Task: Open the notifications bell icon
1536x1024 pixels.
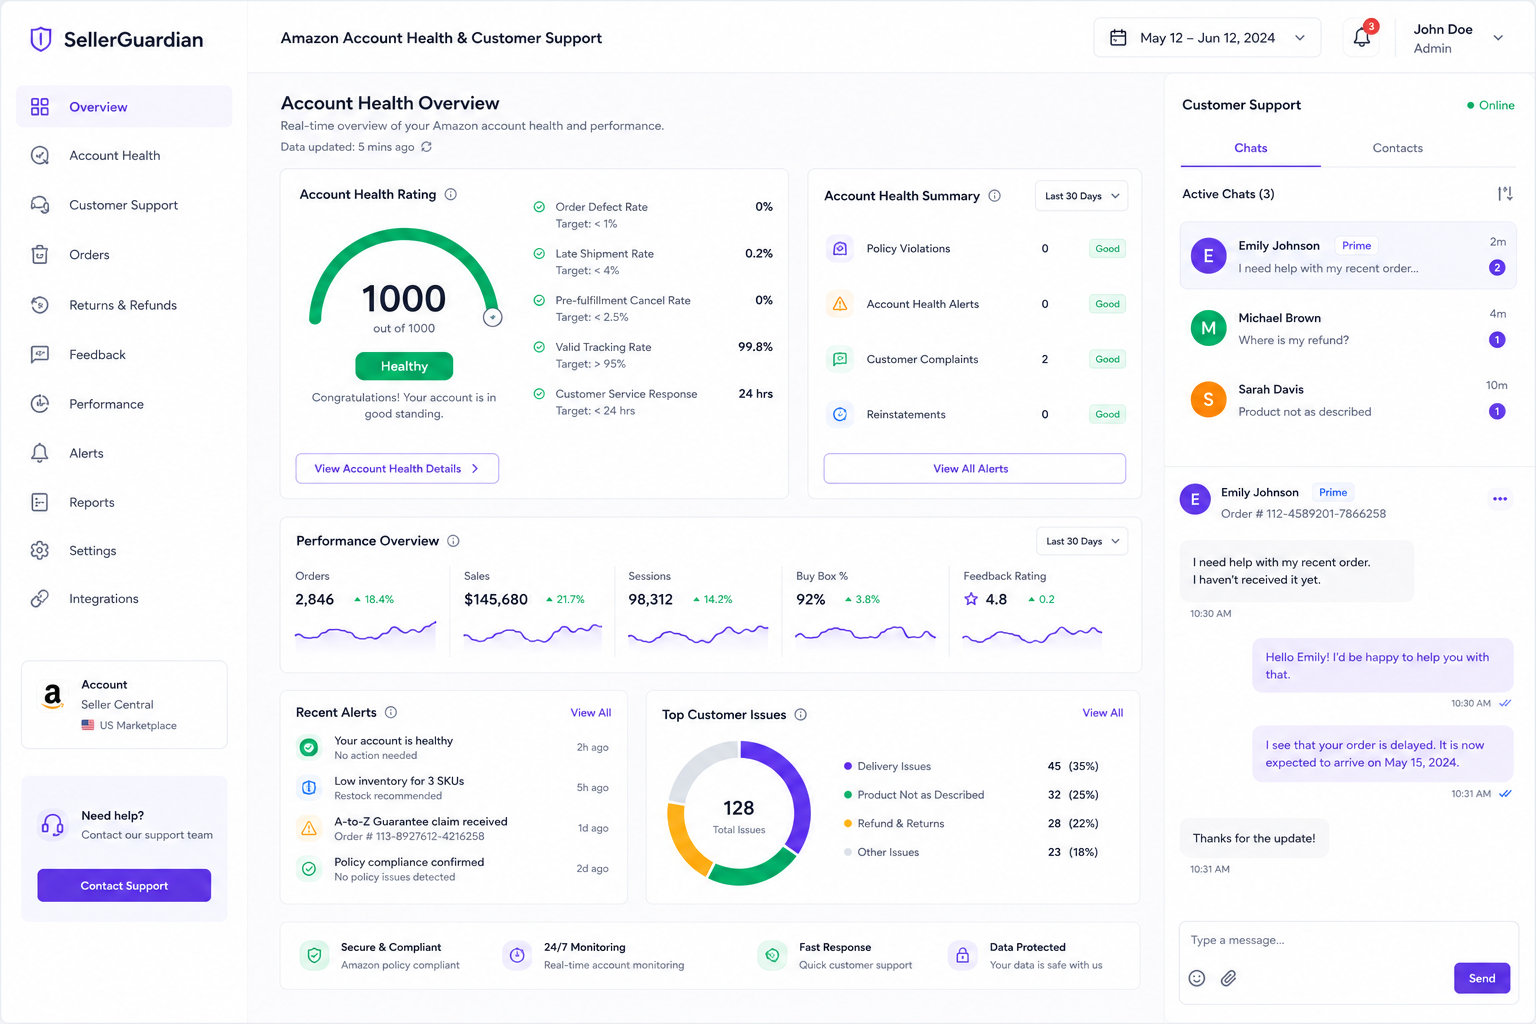Action: click(1362, 38)
